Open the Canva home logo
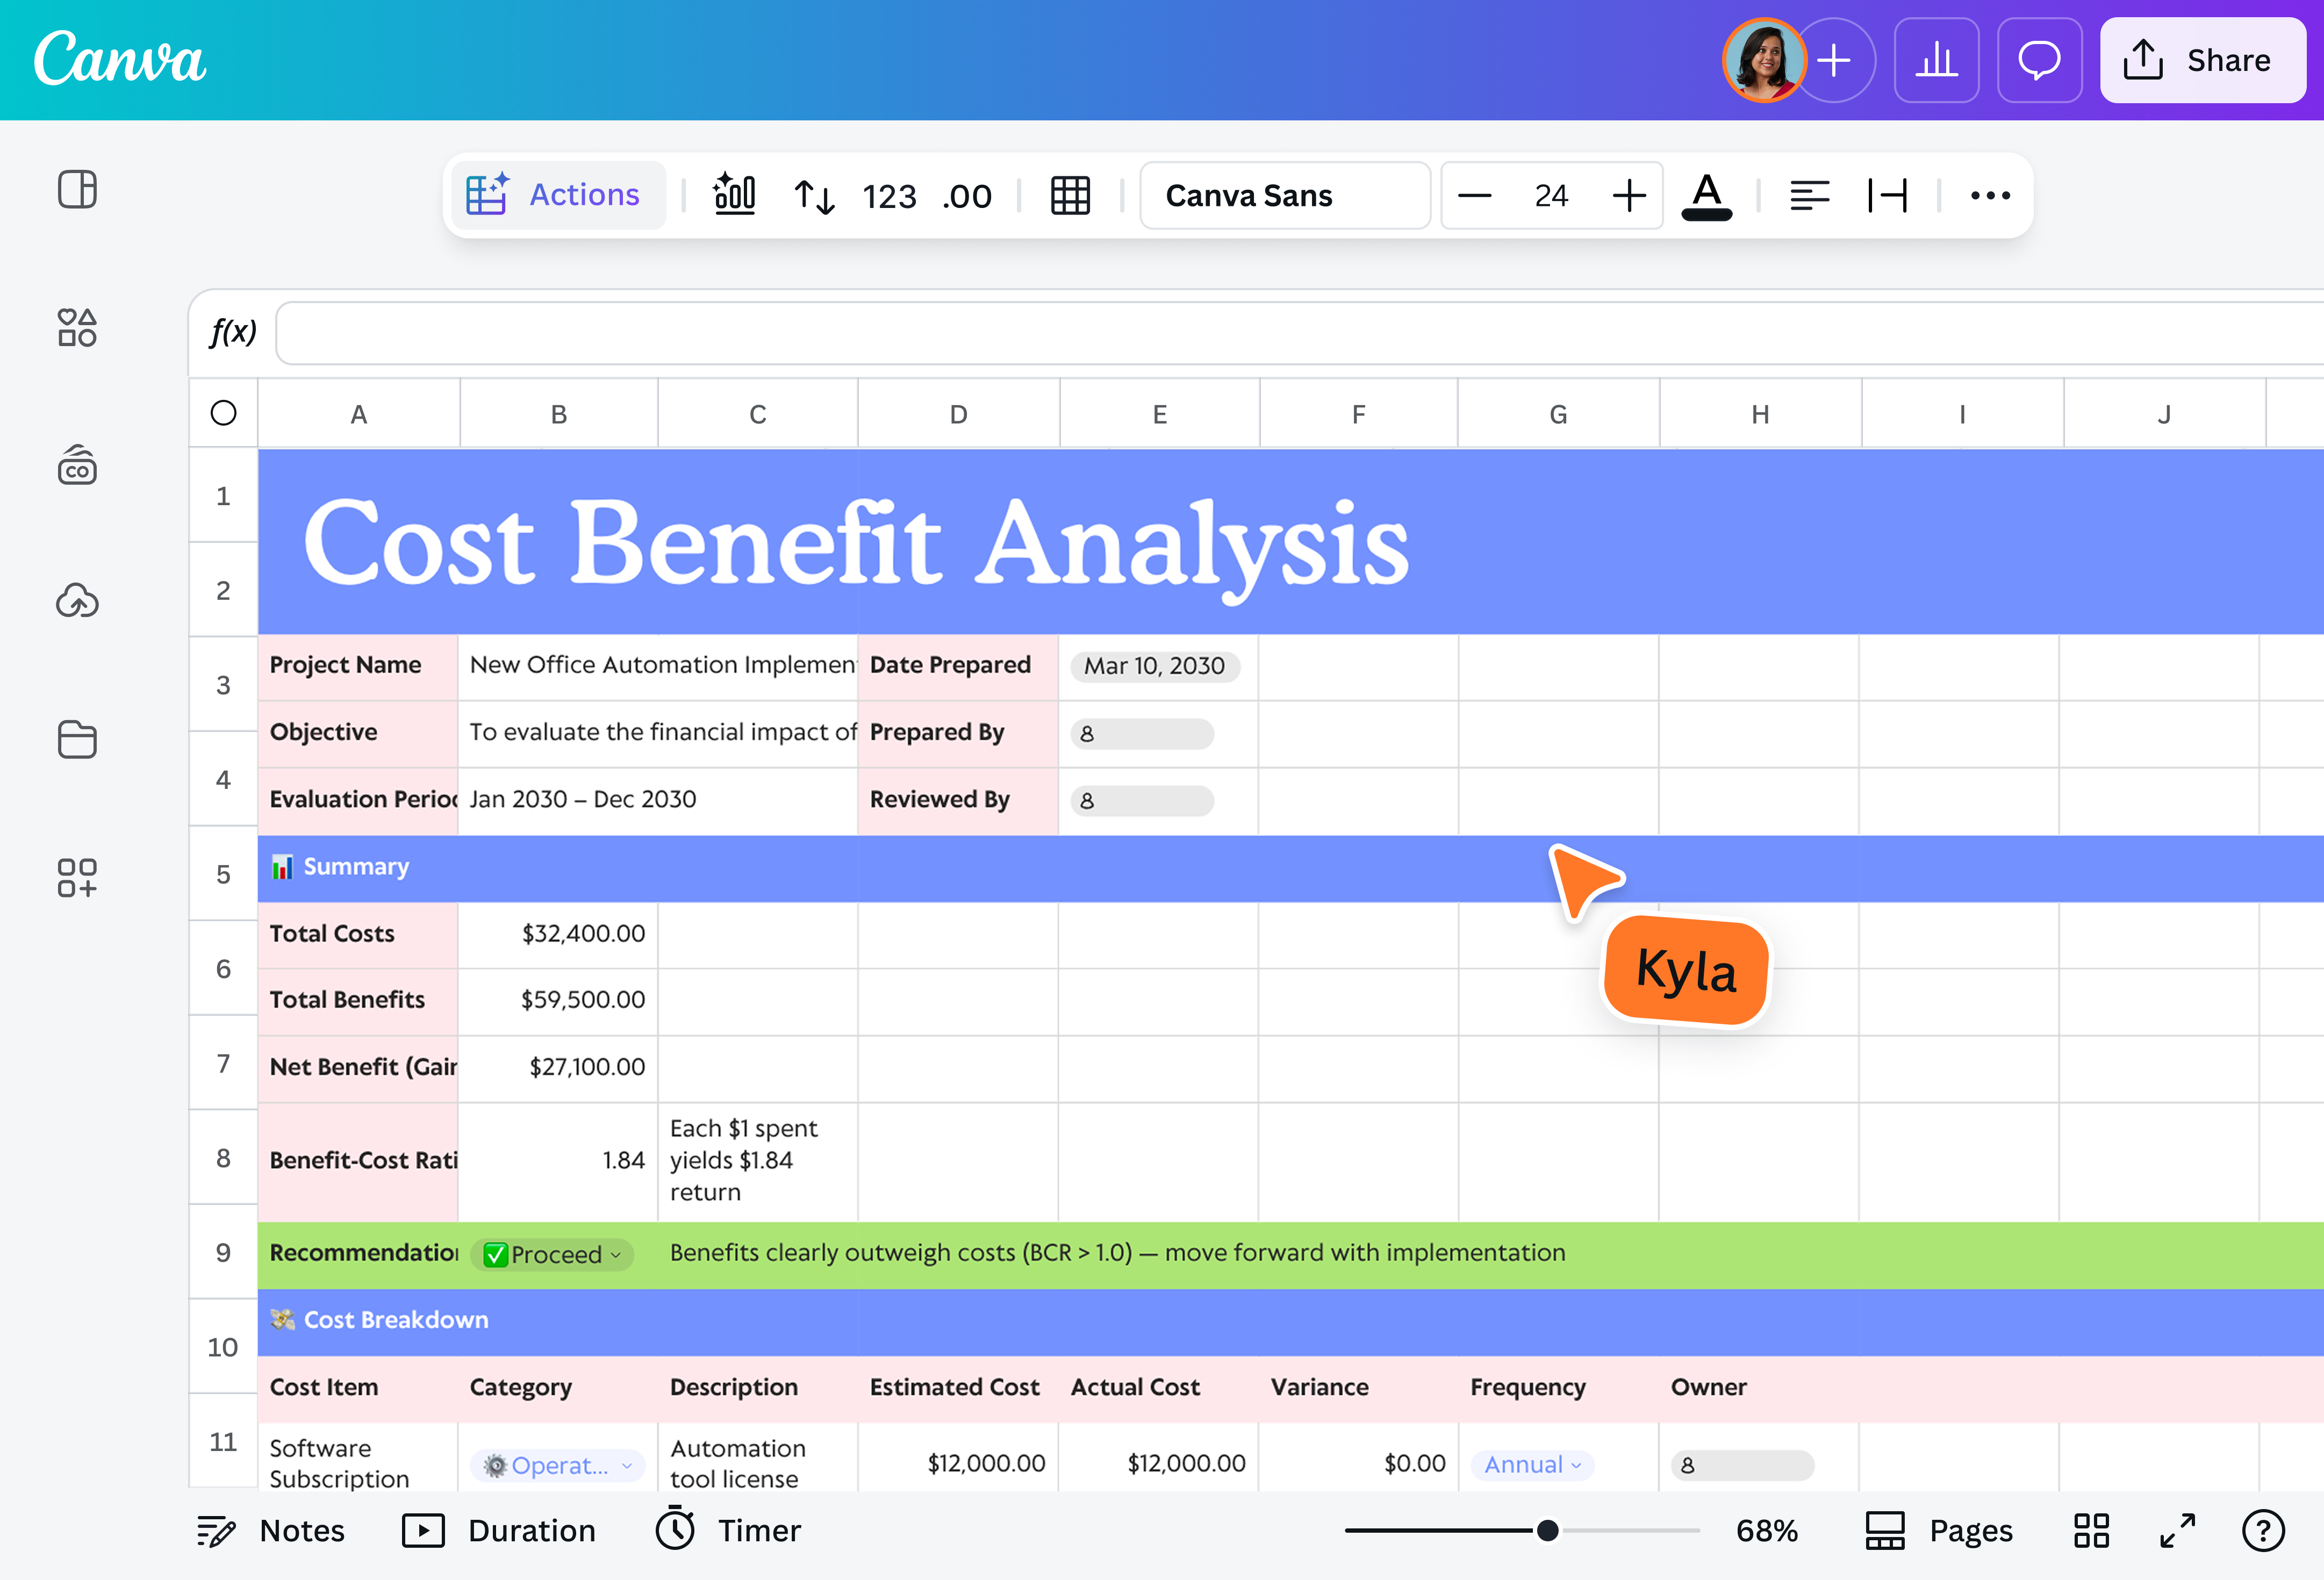2324x1580 pixels. 120,59
